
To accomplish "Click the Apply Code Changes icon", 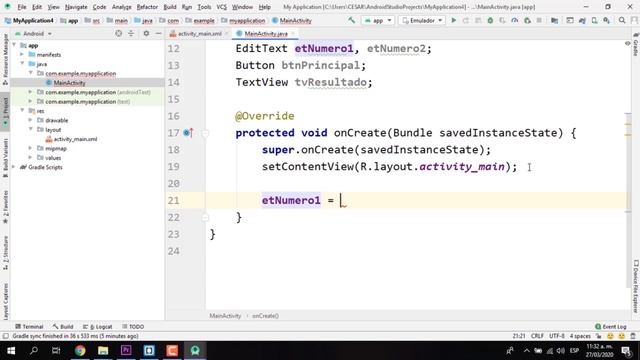I will click(x=478, y=20).
